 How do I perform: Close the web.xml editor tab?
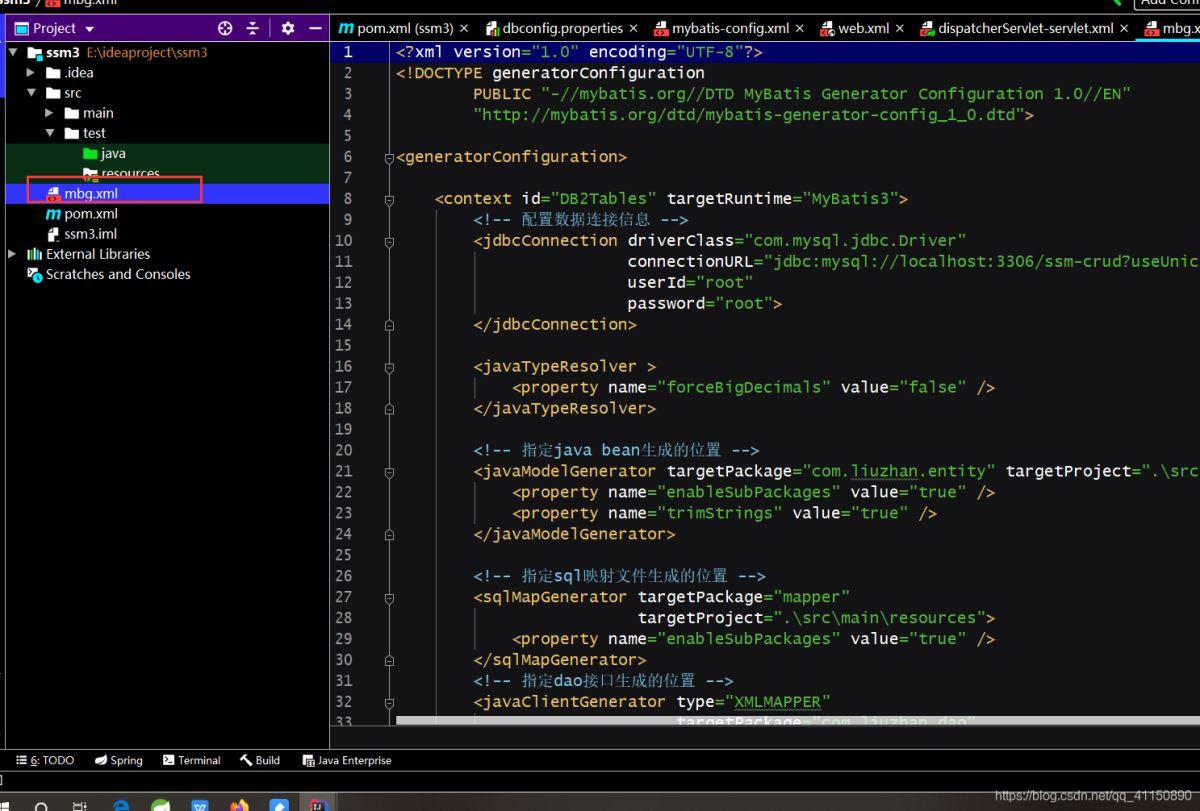900,28
